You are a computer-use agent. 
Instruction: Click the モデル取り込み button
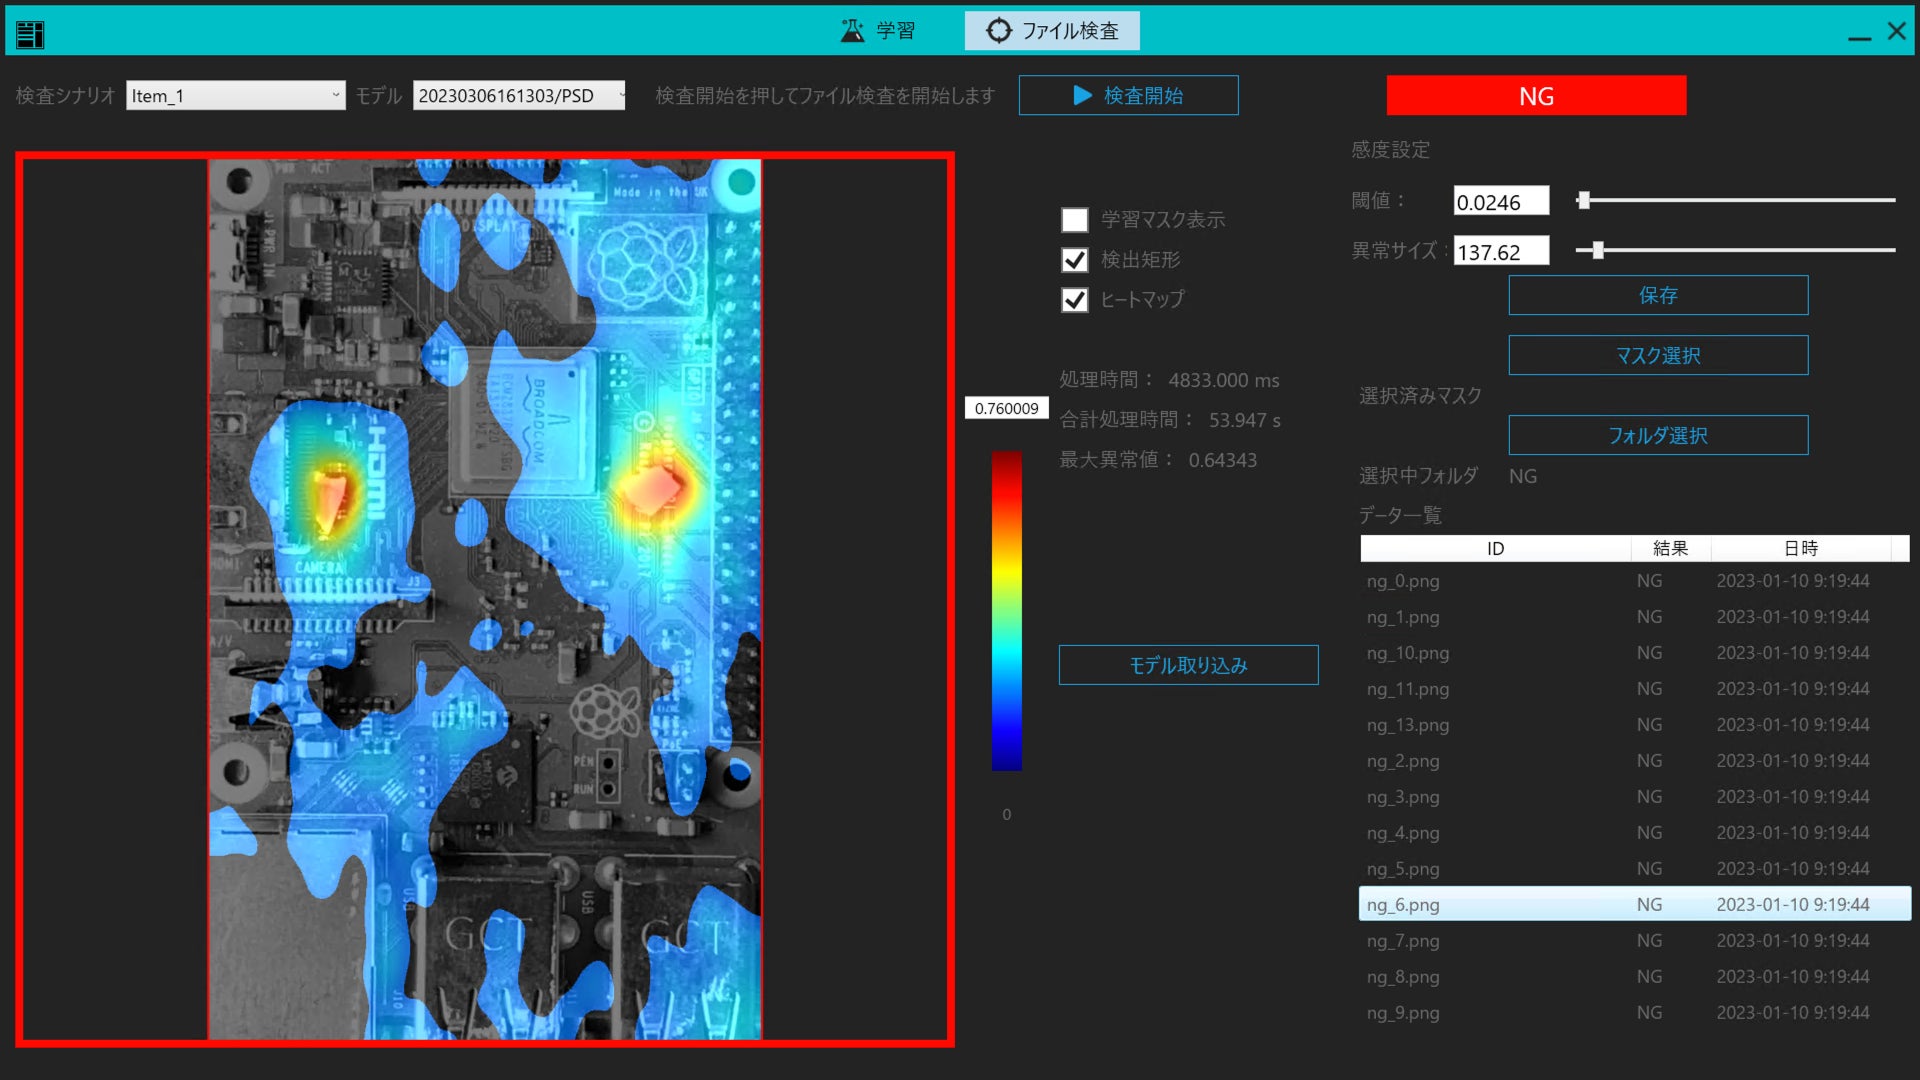tap(1188, 666)
